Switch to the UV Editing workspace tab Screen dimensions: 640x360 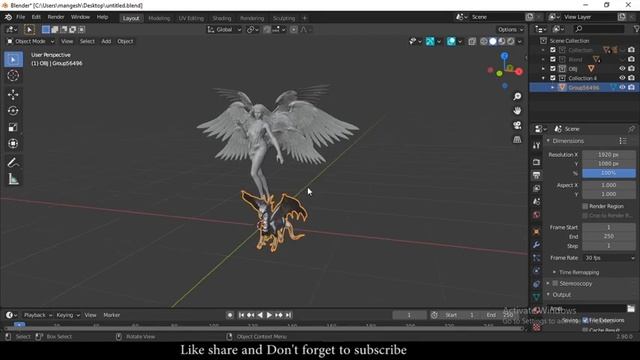191,18
